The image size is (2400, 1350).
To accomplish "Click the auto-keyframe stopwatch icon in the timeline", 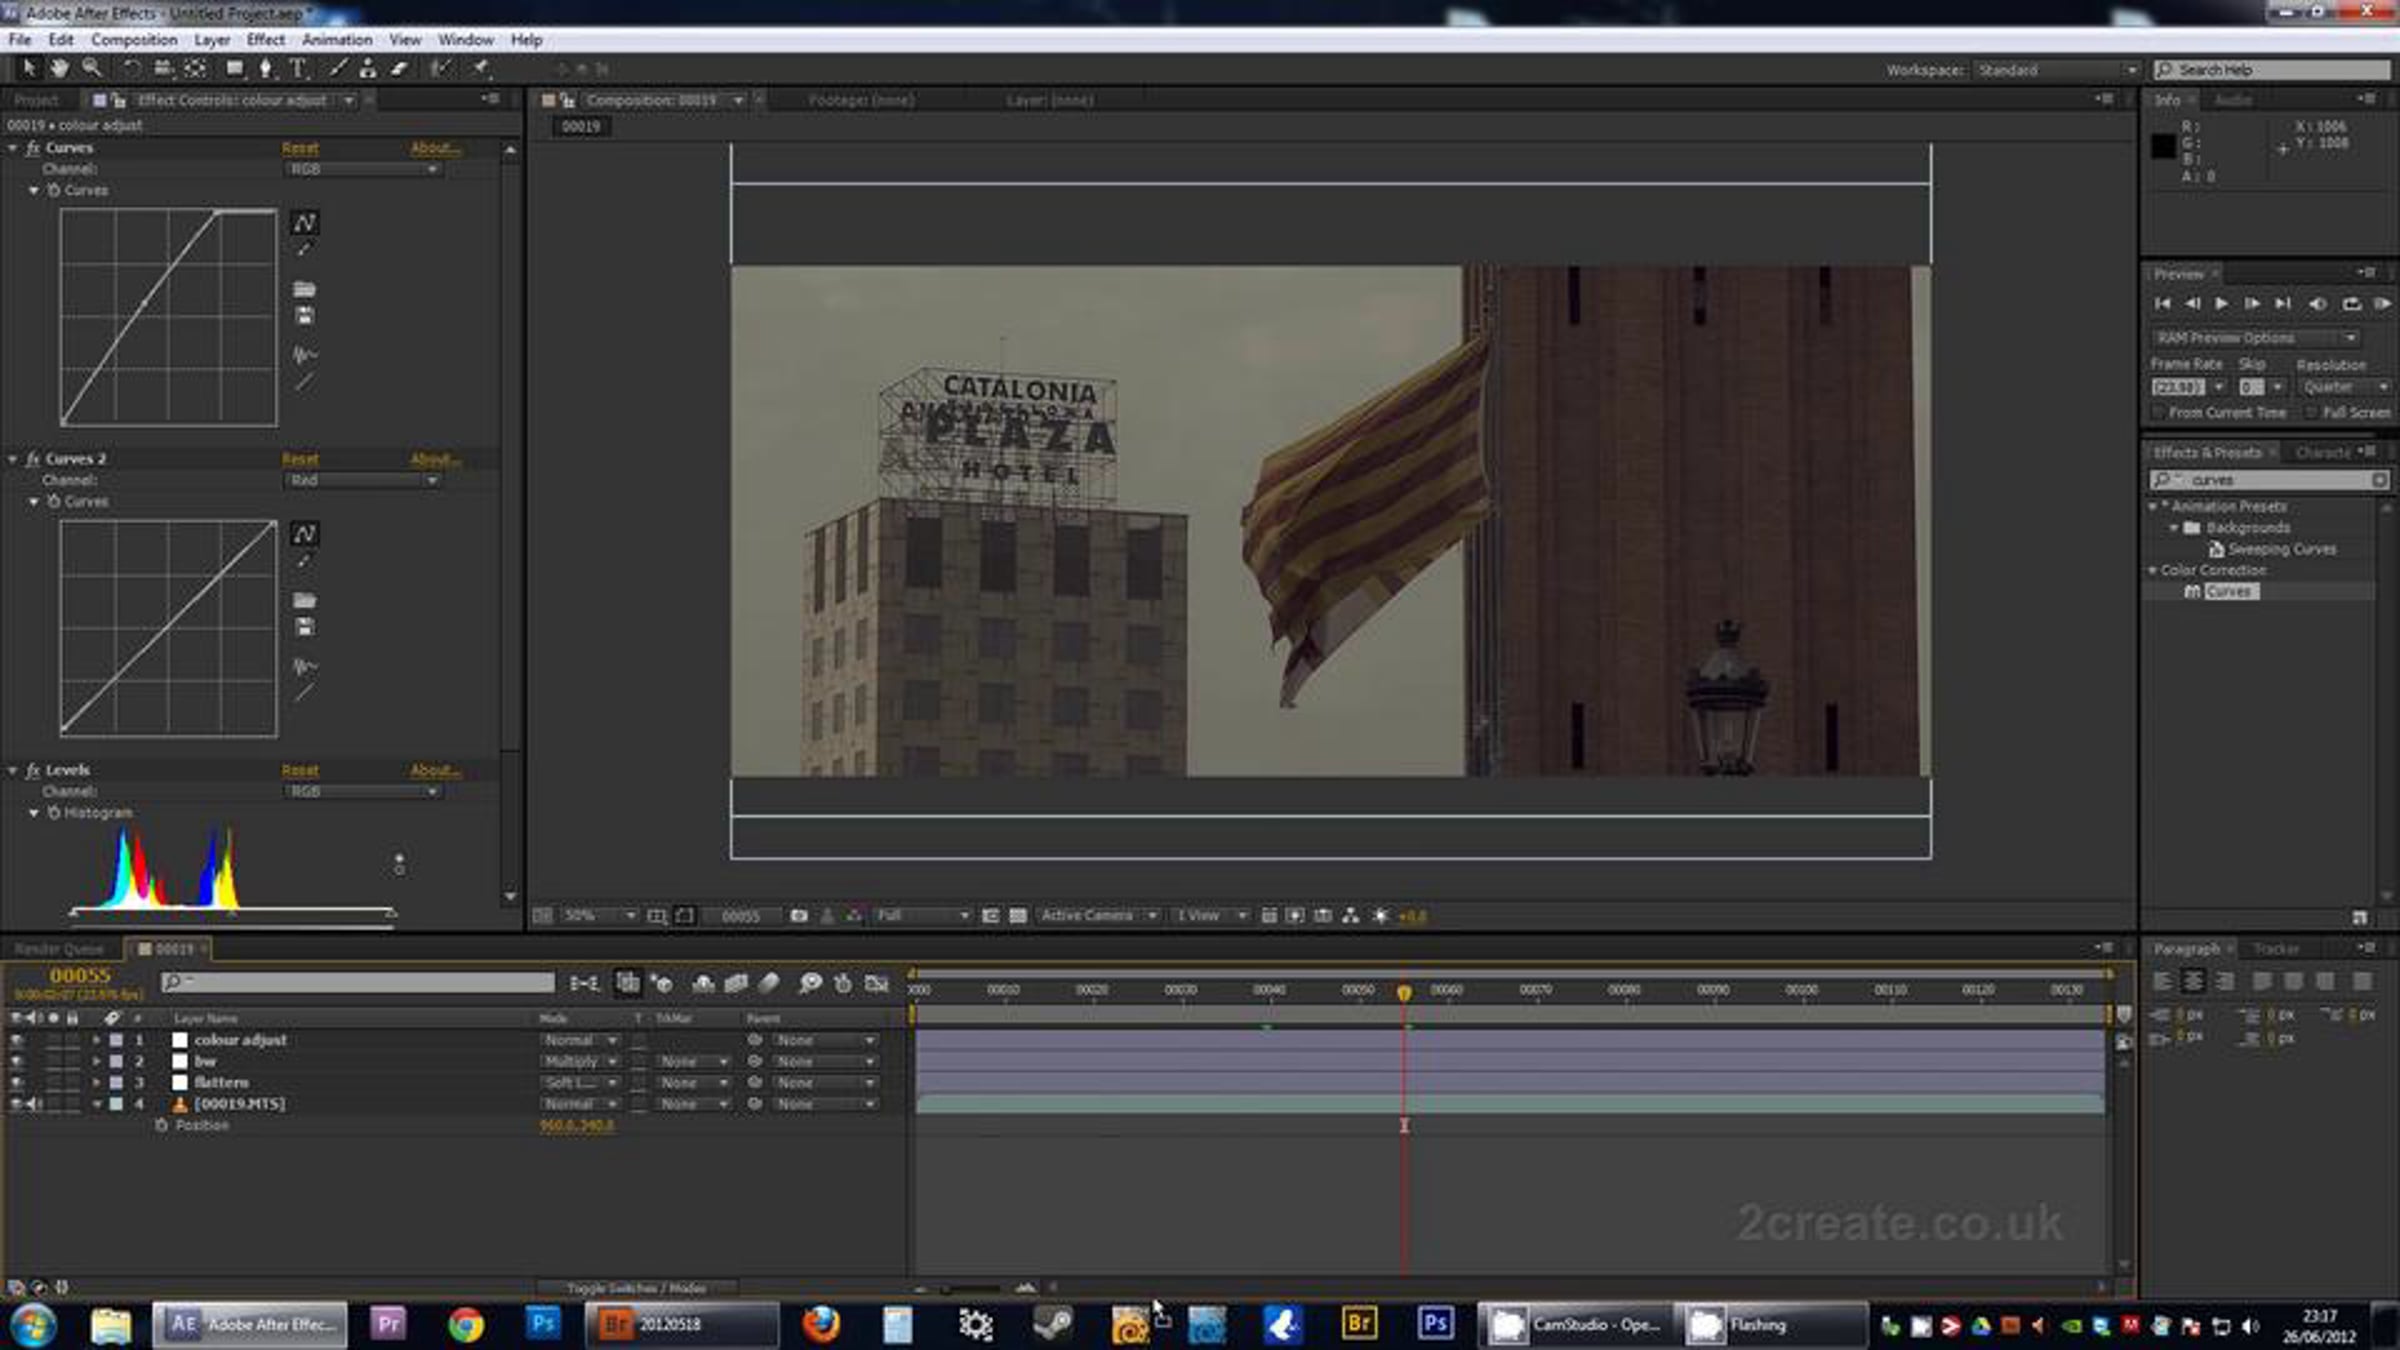I will [x=843, y=984].
